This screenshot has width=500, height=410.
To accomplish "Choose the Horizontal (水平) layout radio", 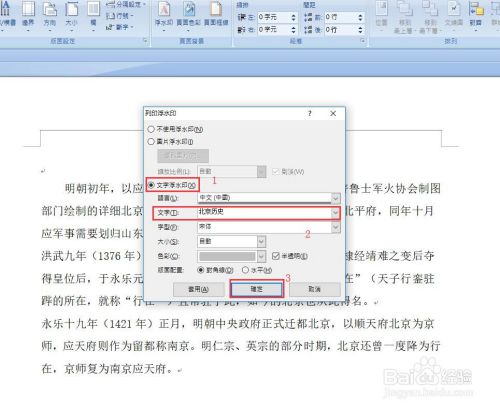I will [x=245, y=270].
